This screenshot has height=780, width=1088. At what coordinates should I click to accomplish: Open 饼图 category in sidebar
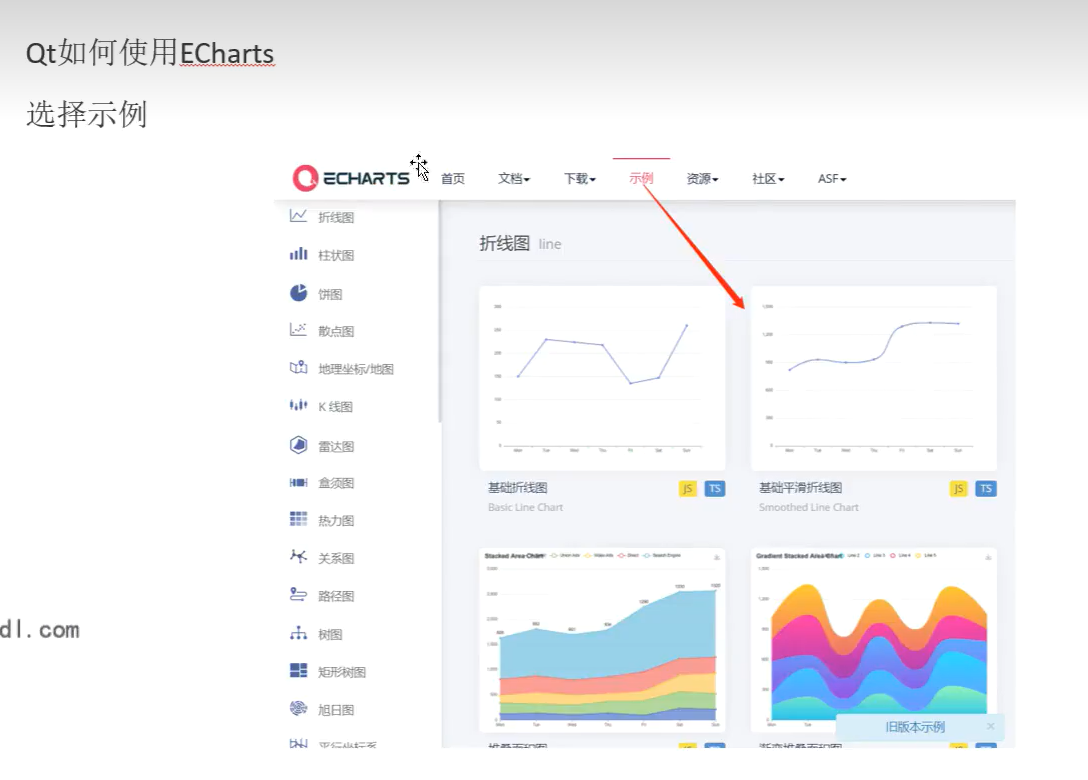(330, 294)
